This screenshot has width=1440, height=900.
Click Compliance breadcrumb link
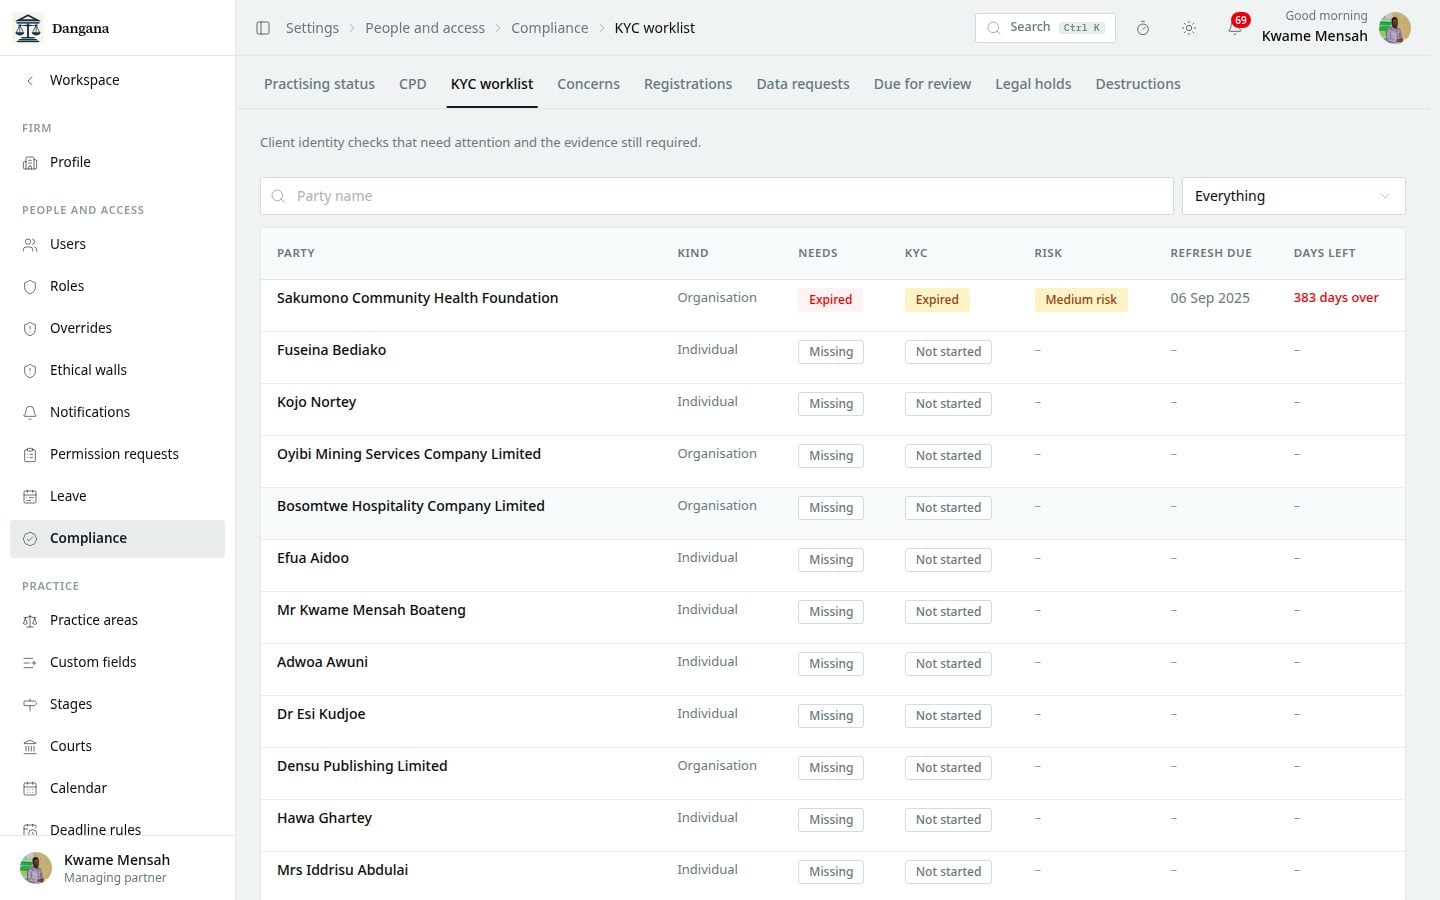[550, 28]
